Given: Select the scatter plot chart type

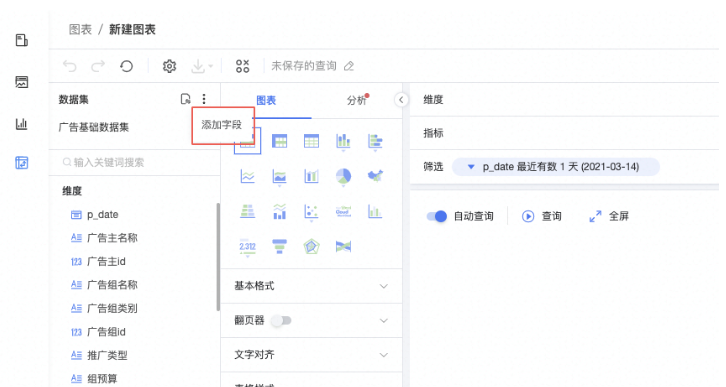Looking at the screenshot, I should tap(311, 212).
